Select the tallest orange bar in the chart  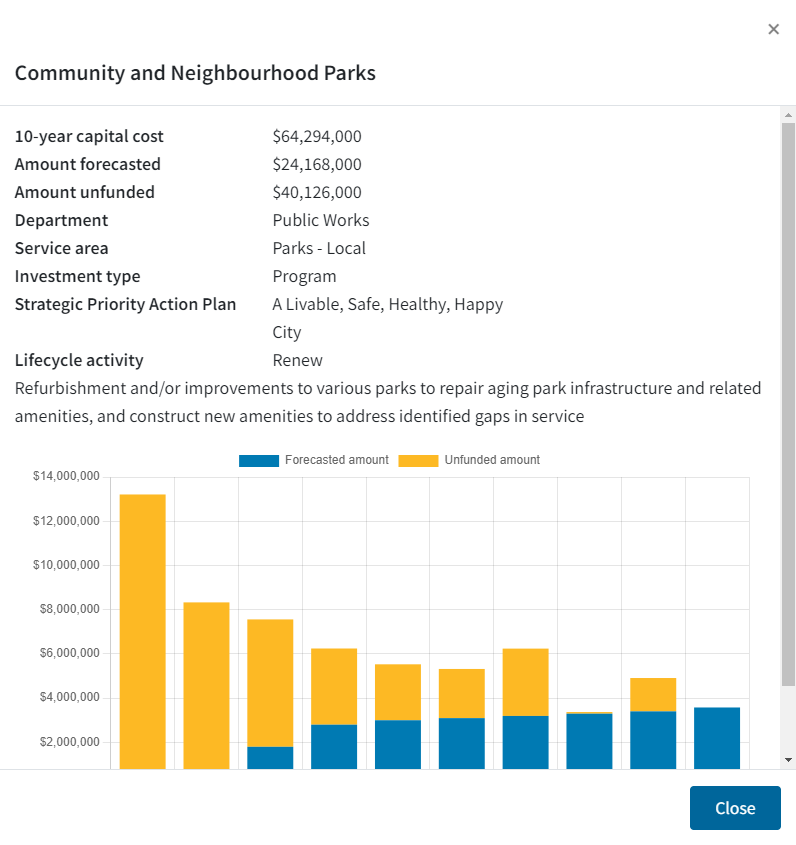[143, 630]
